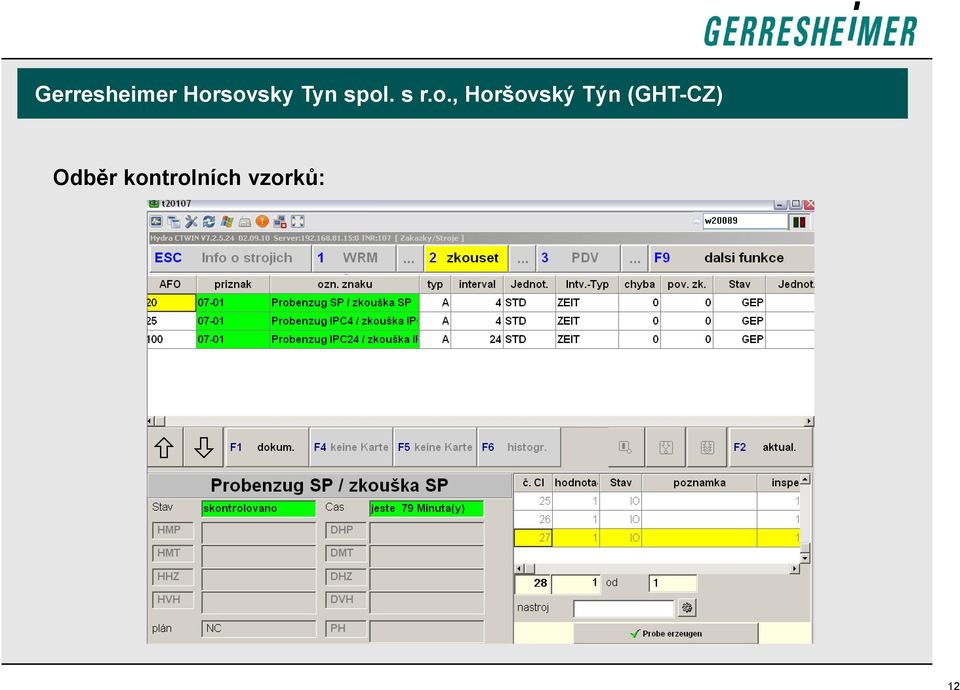Select sample row 26 in the č. Cl table
This screenshot has width=960, height=690.
(x=657, y=519)
